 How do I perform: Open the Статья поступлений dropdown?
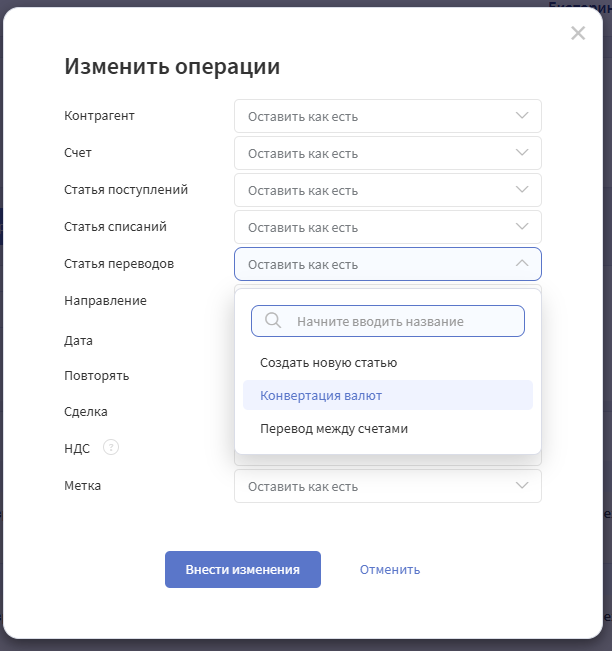point(387,190)
